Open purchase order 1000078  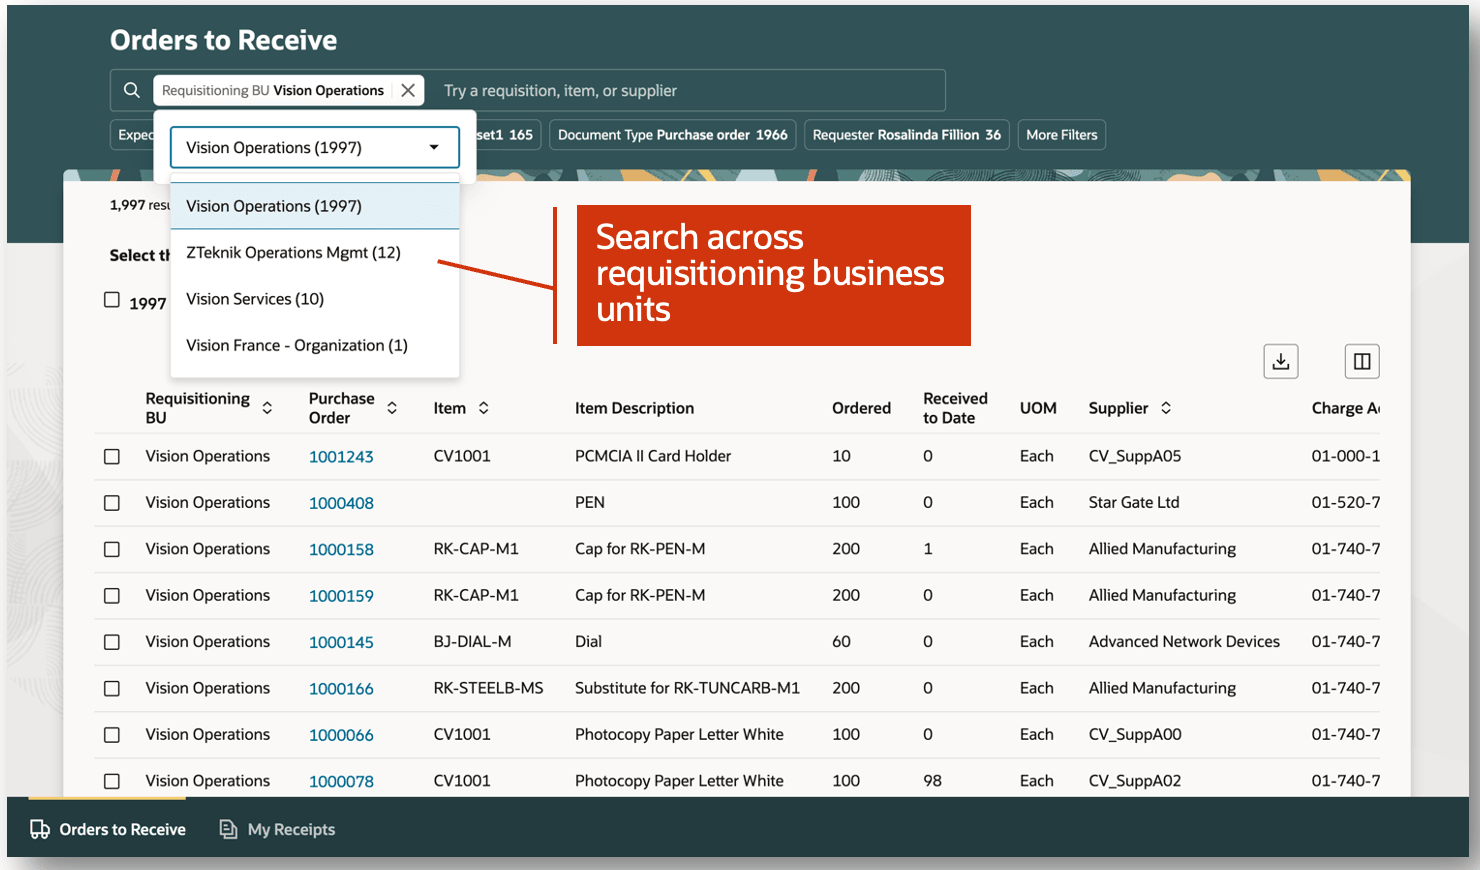pos(341,782)
